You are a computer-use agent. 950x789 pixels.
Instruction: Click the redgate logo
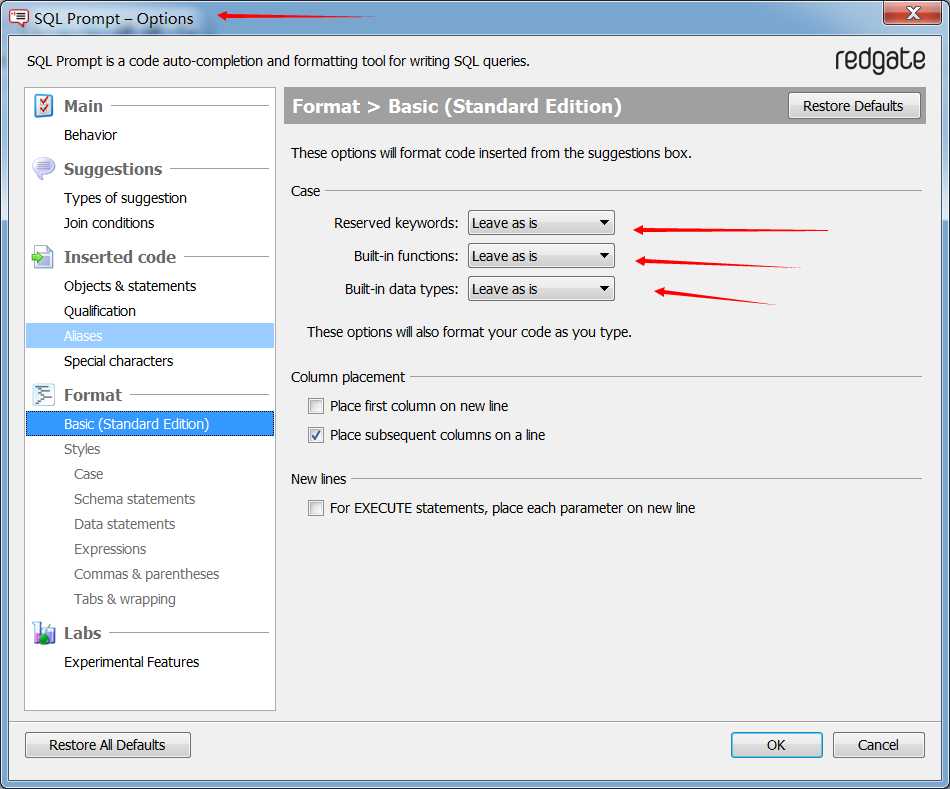click(880, 61)
